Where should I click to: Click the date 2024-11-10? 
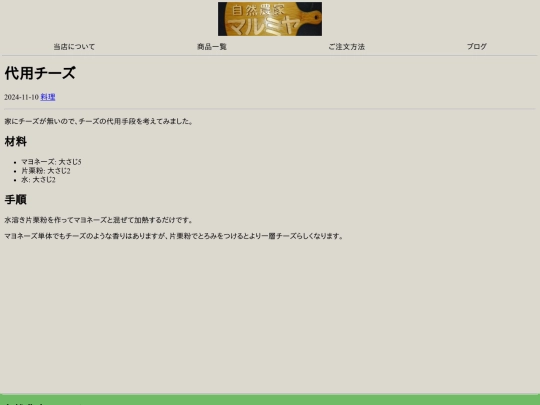coord(21,97)
